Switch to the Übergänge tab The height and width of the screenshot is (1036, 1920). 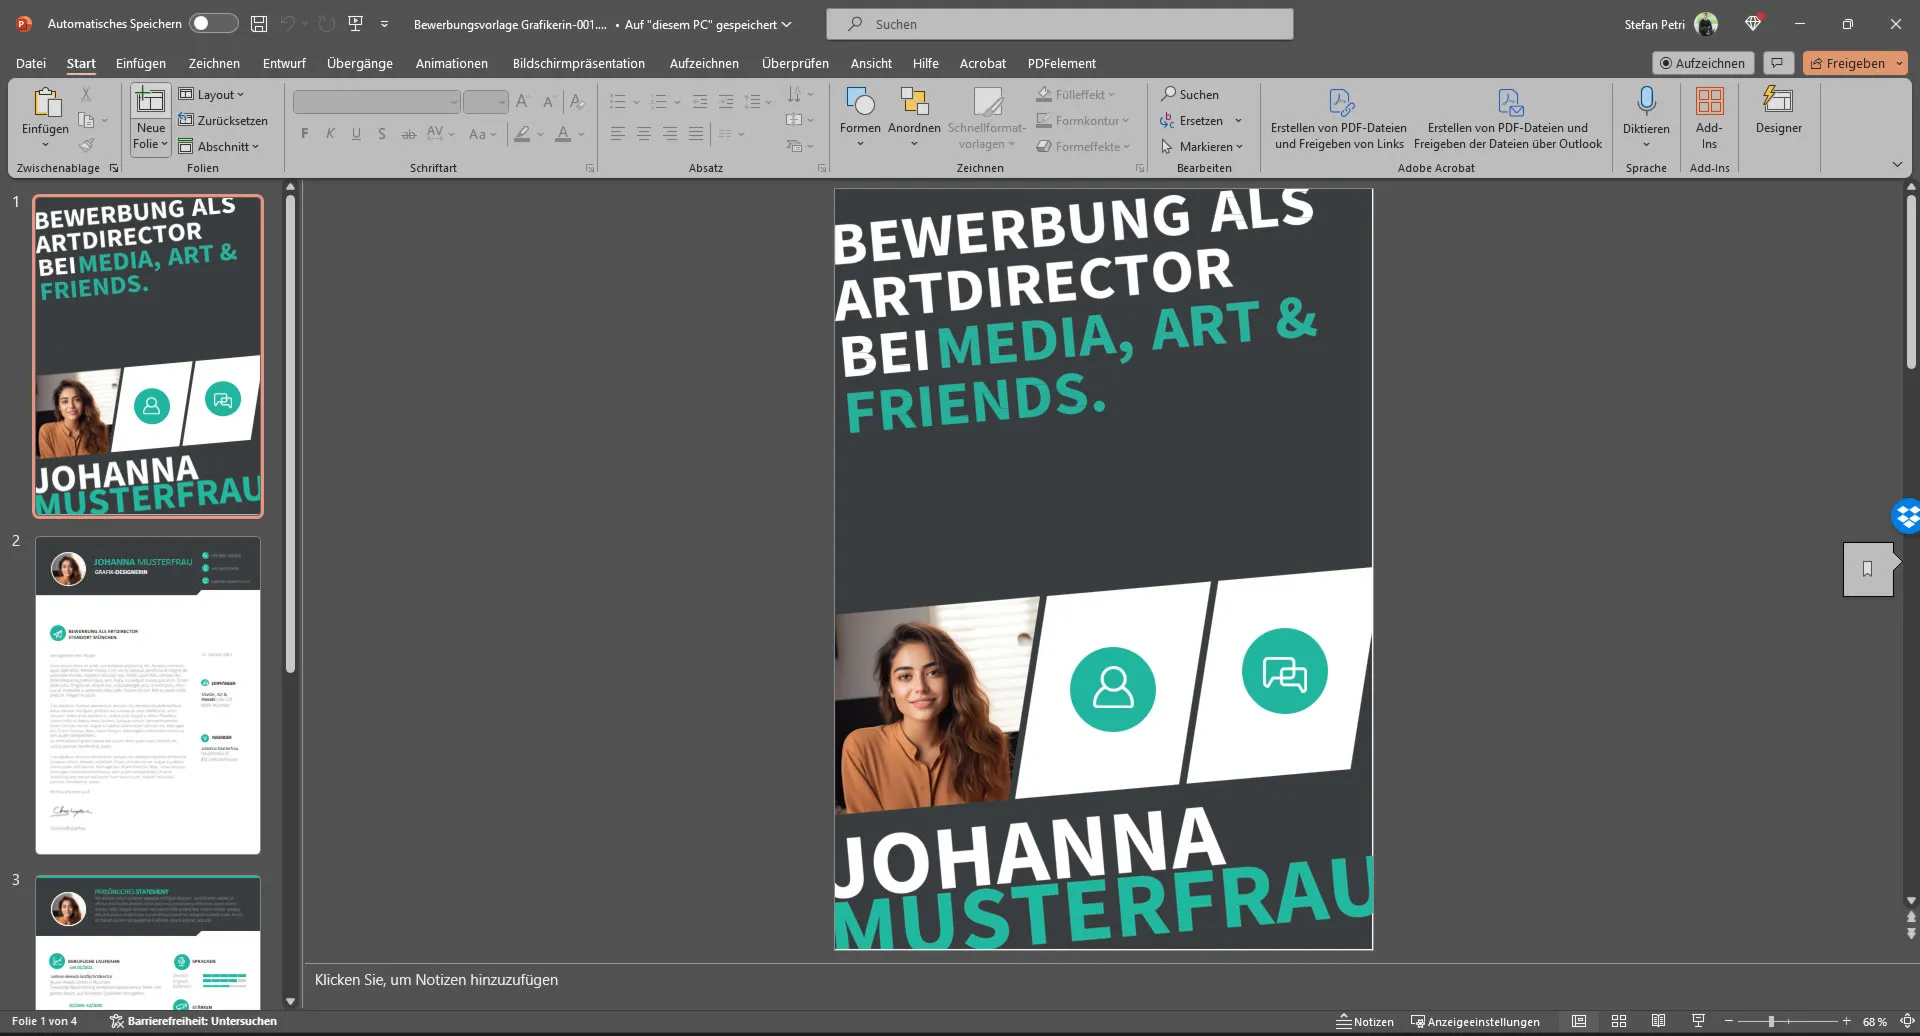click(360, 63)
